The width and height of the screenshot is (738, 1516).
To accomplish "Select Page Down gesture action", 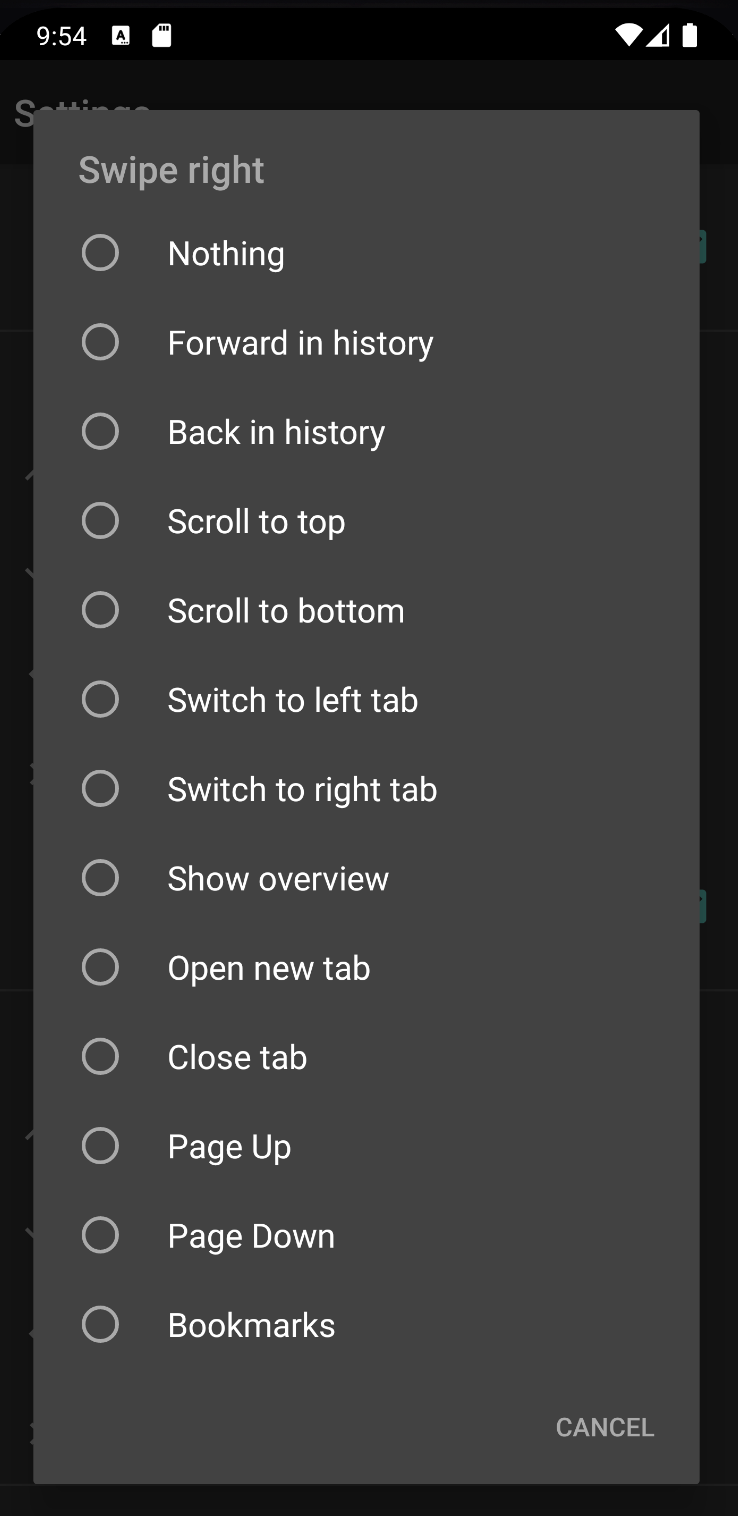I will [366, 1236].
